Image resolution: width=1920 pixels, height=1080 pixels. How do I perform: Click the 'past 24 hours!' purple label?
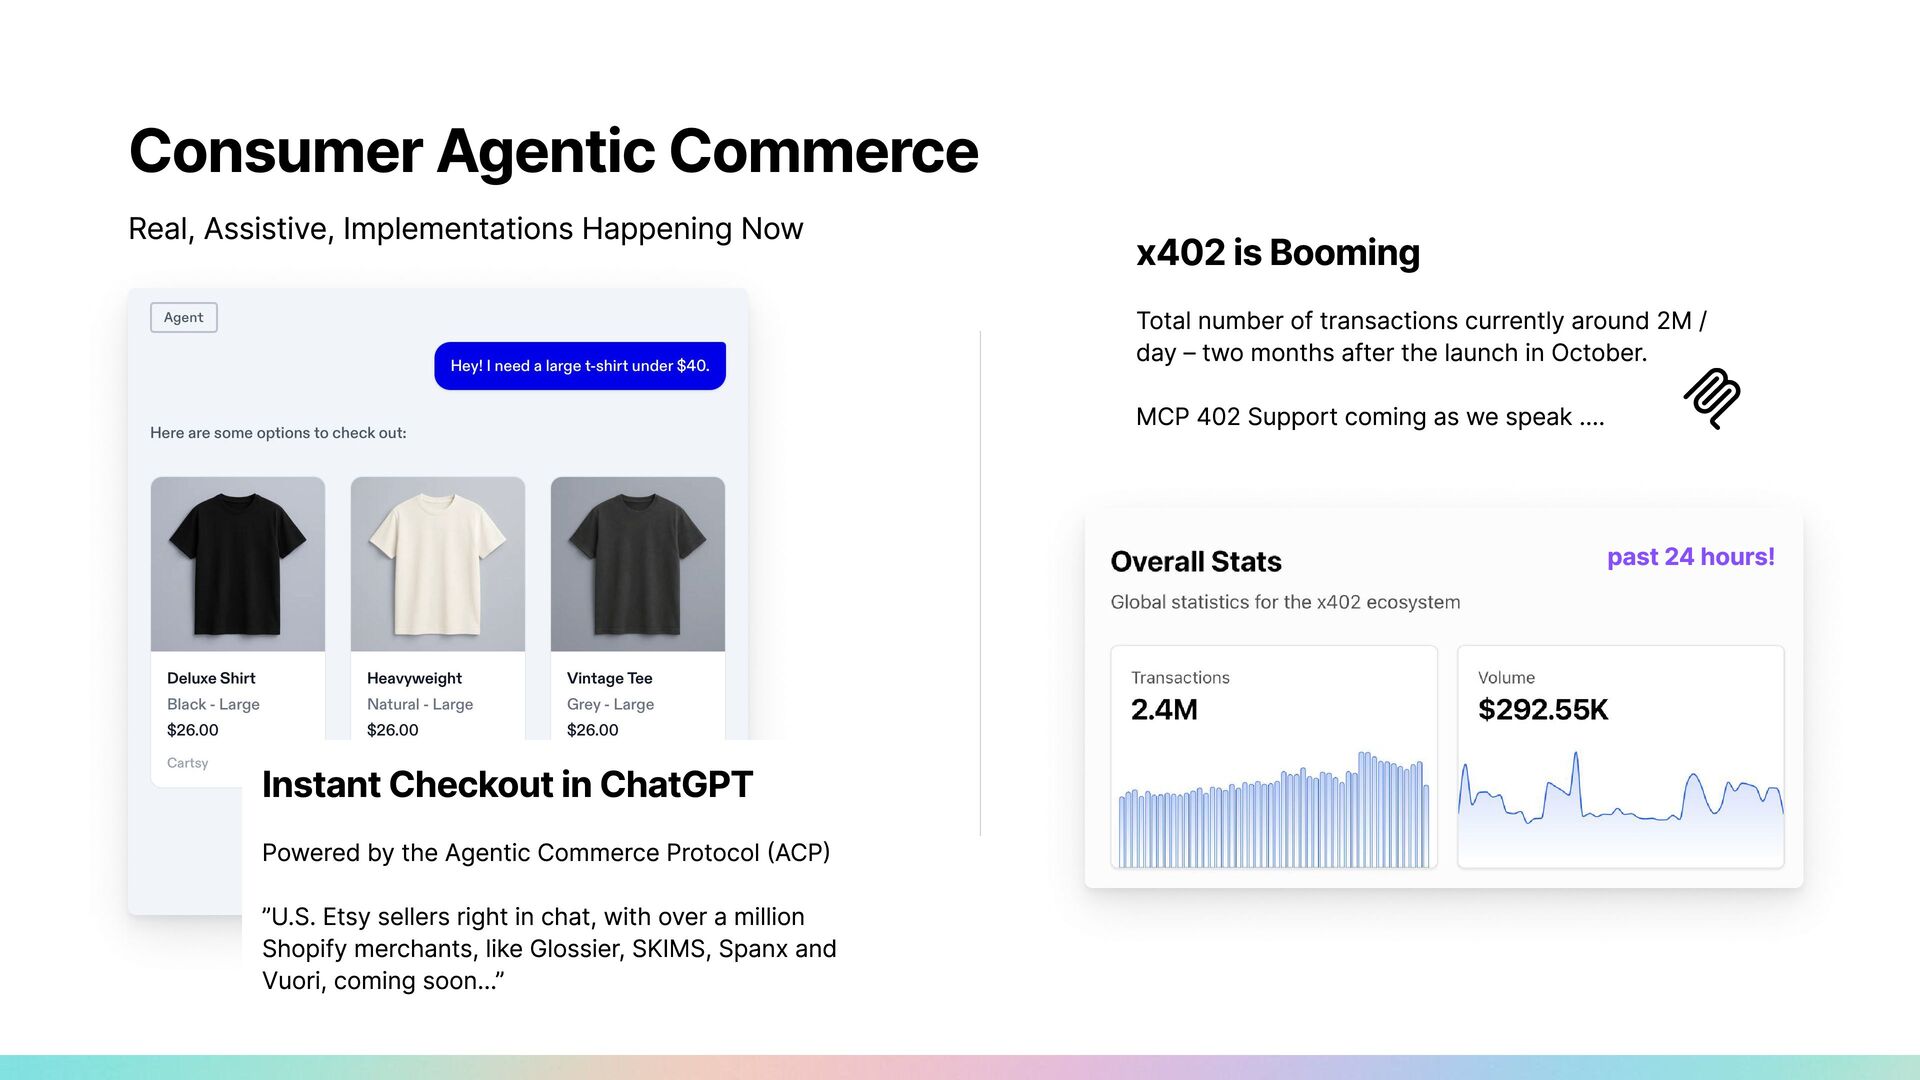(1690, 557)
